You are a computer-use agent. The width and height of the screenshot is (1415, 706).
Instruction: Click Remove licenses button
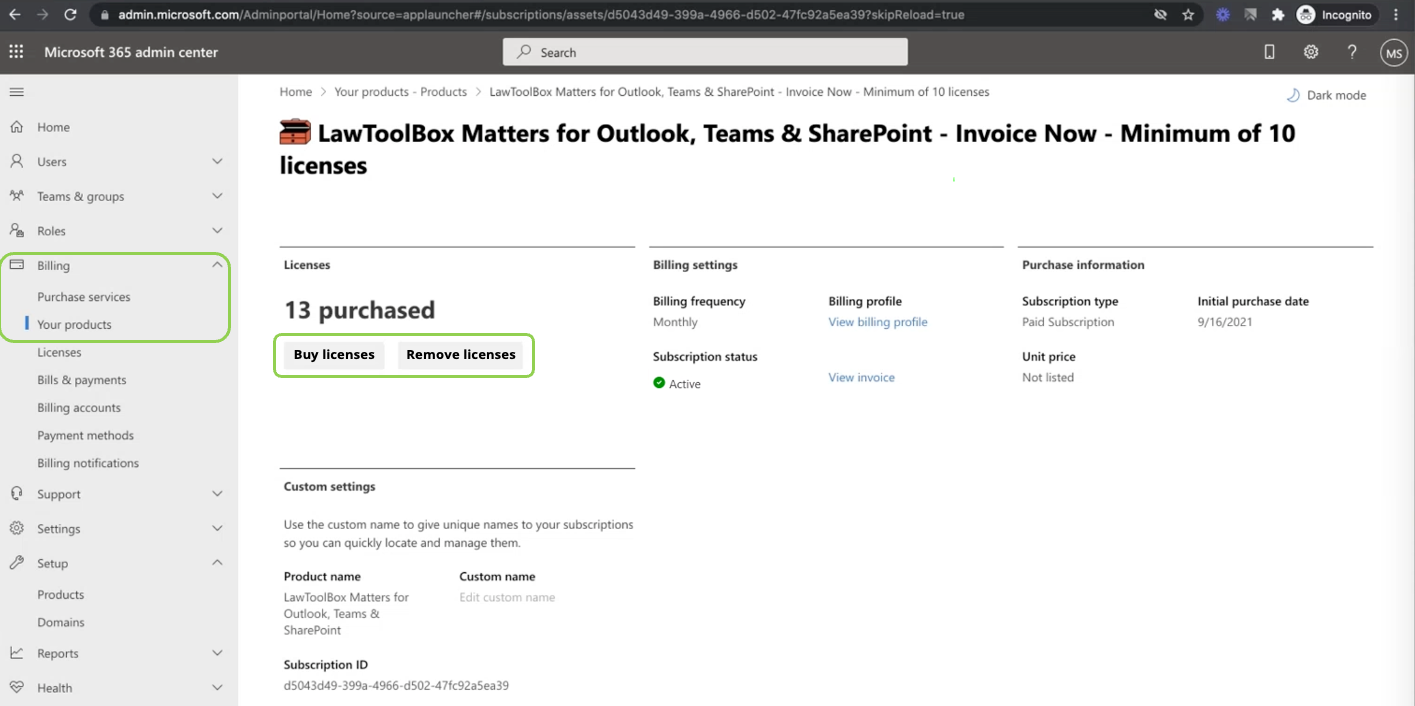point(461,355)
